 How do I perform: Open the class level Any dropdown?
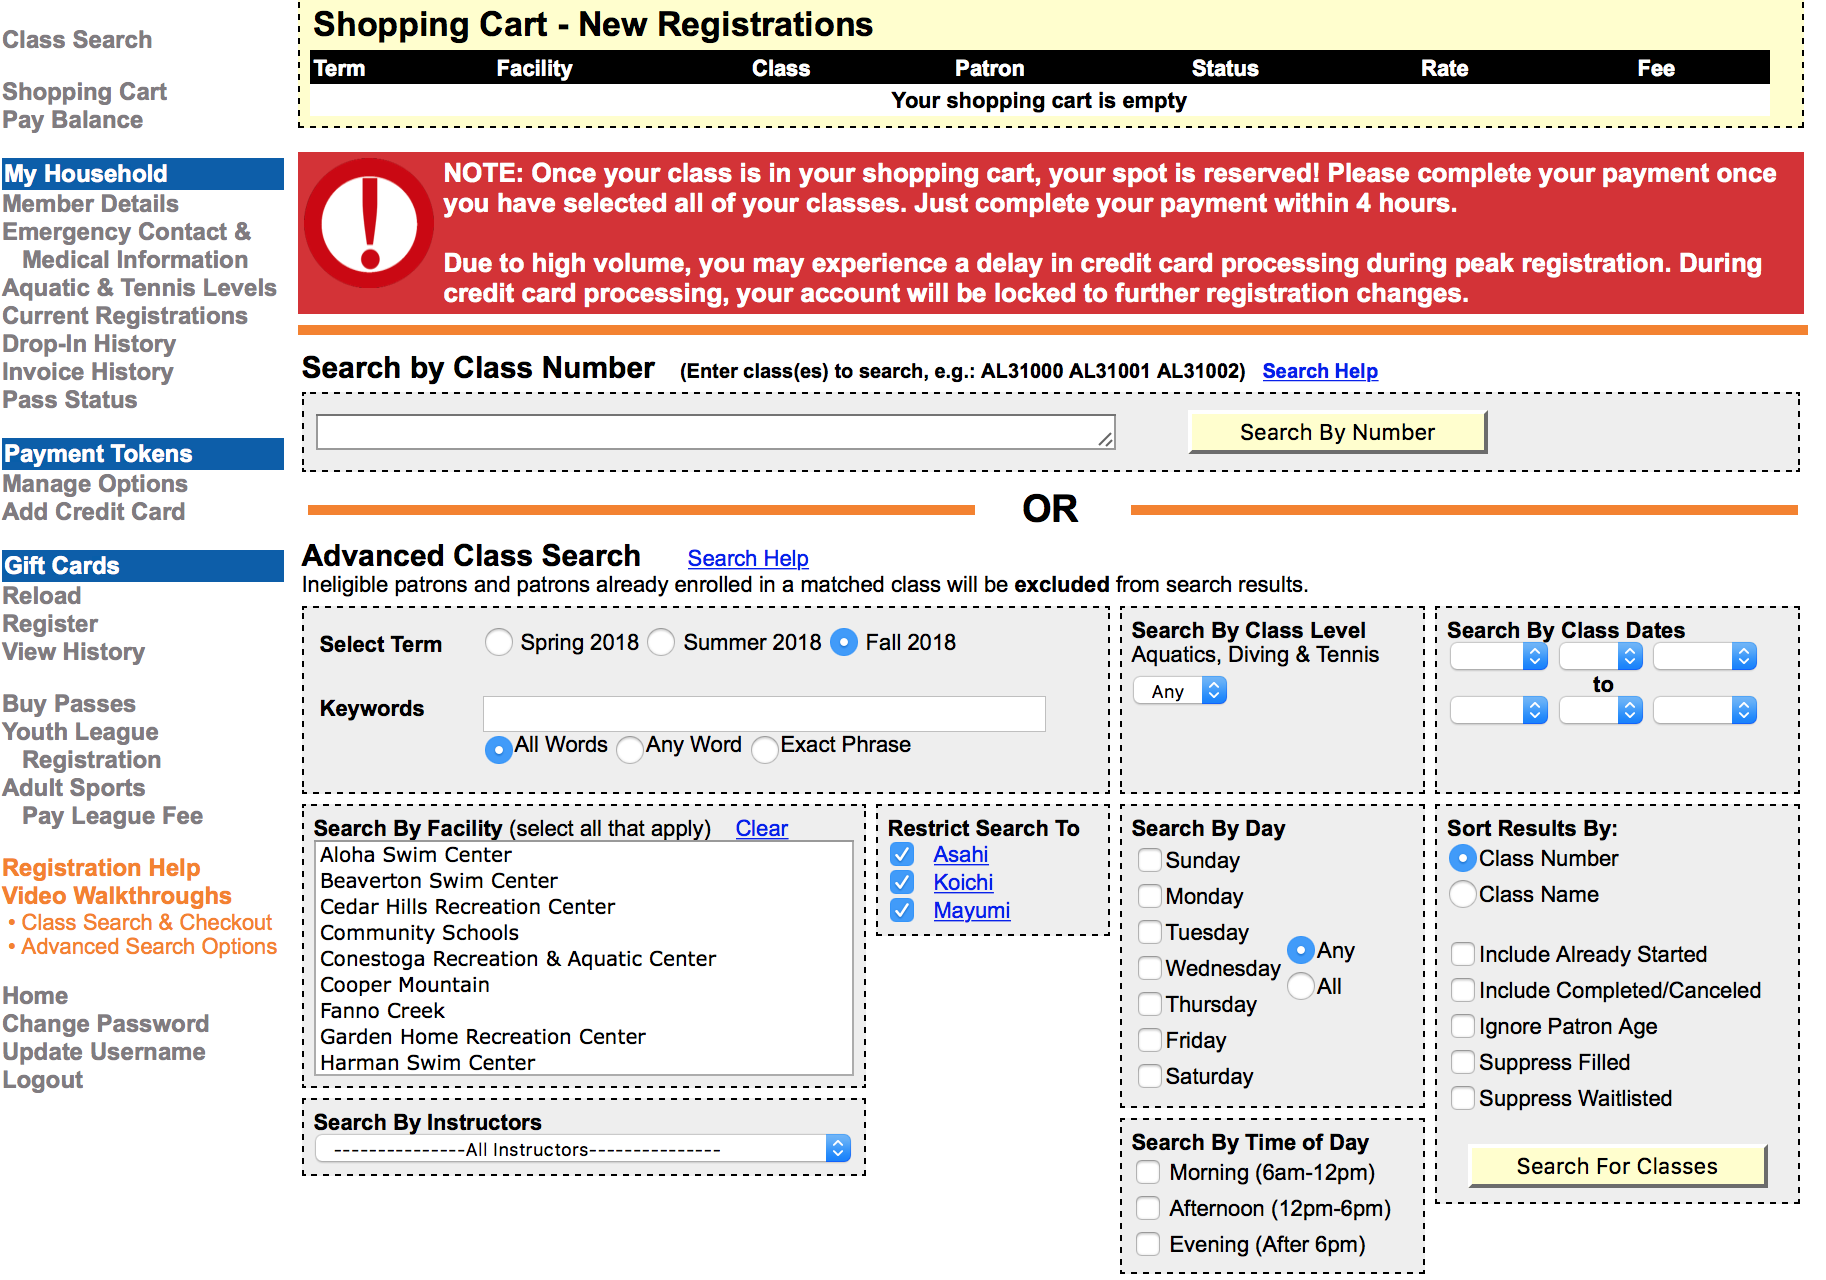(x=1180, y=691)
